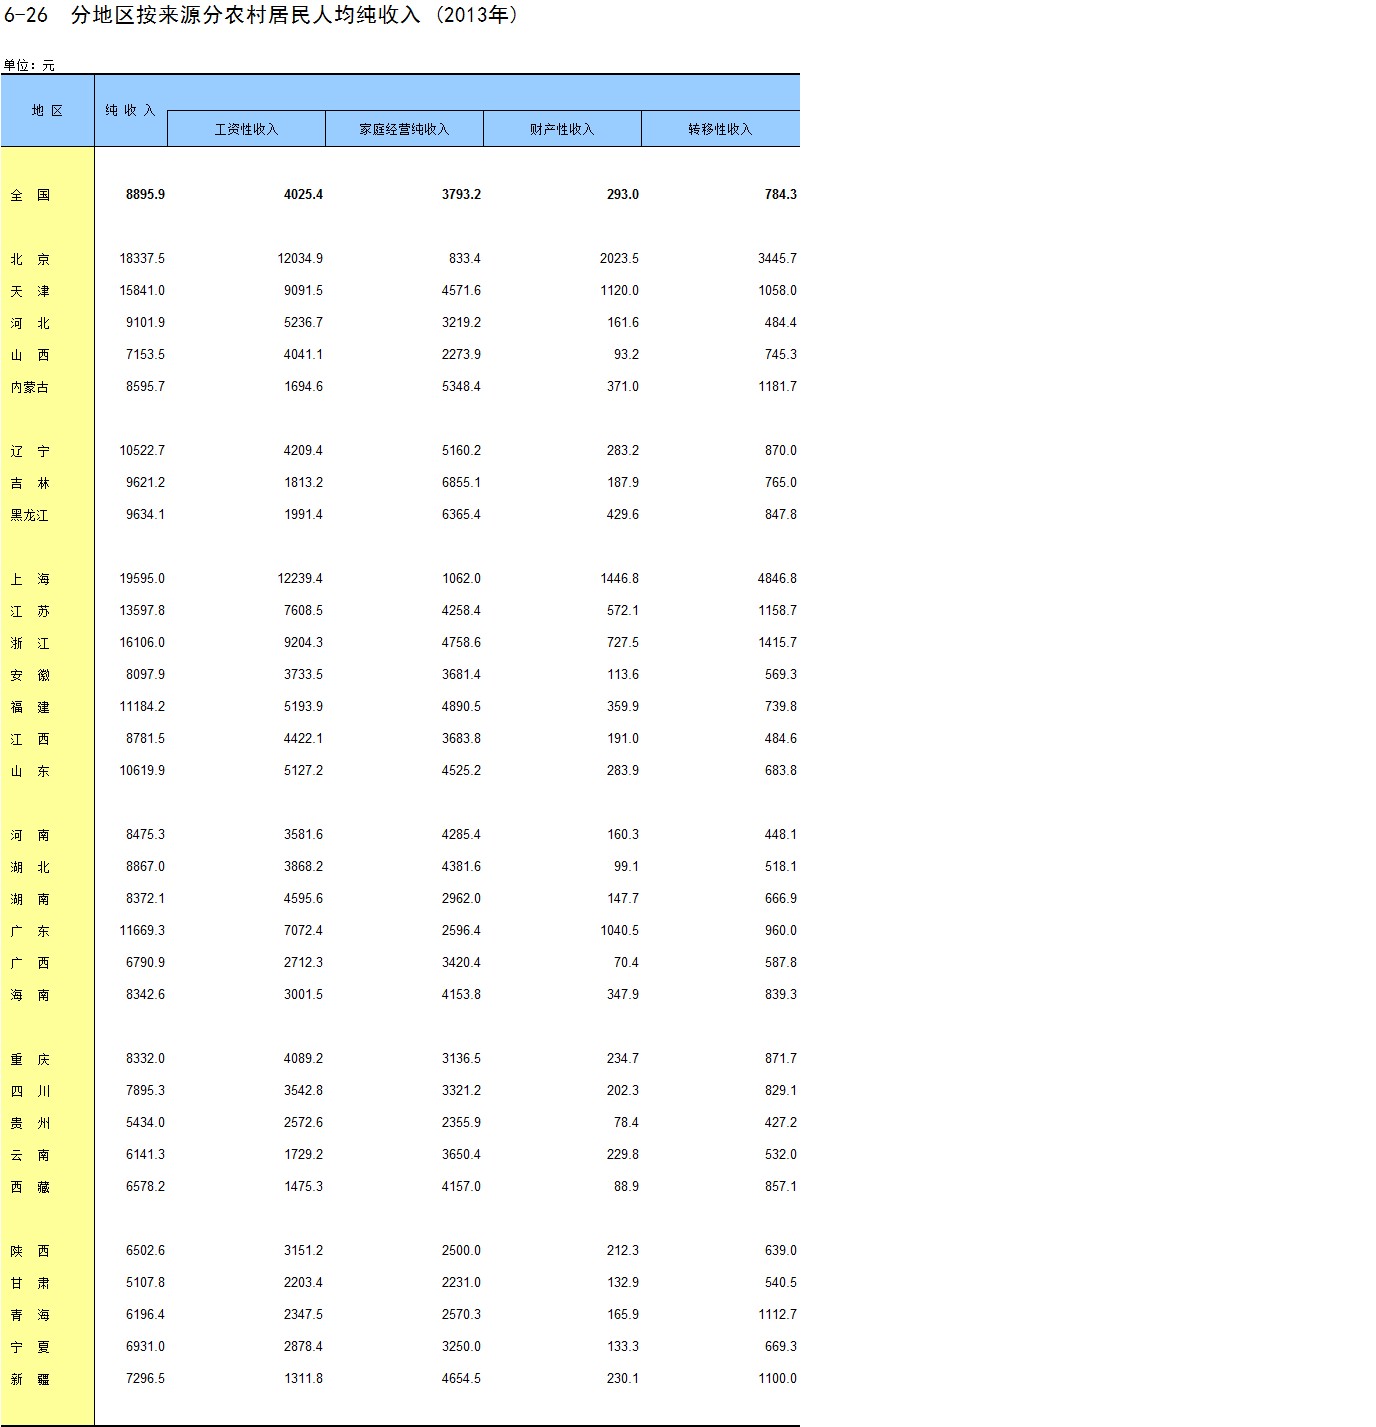The image size is (1376, 1427).
Task: Select the 云南 row label
Action: click(x=30, y=1155)
